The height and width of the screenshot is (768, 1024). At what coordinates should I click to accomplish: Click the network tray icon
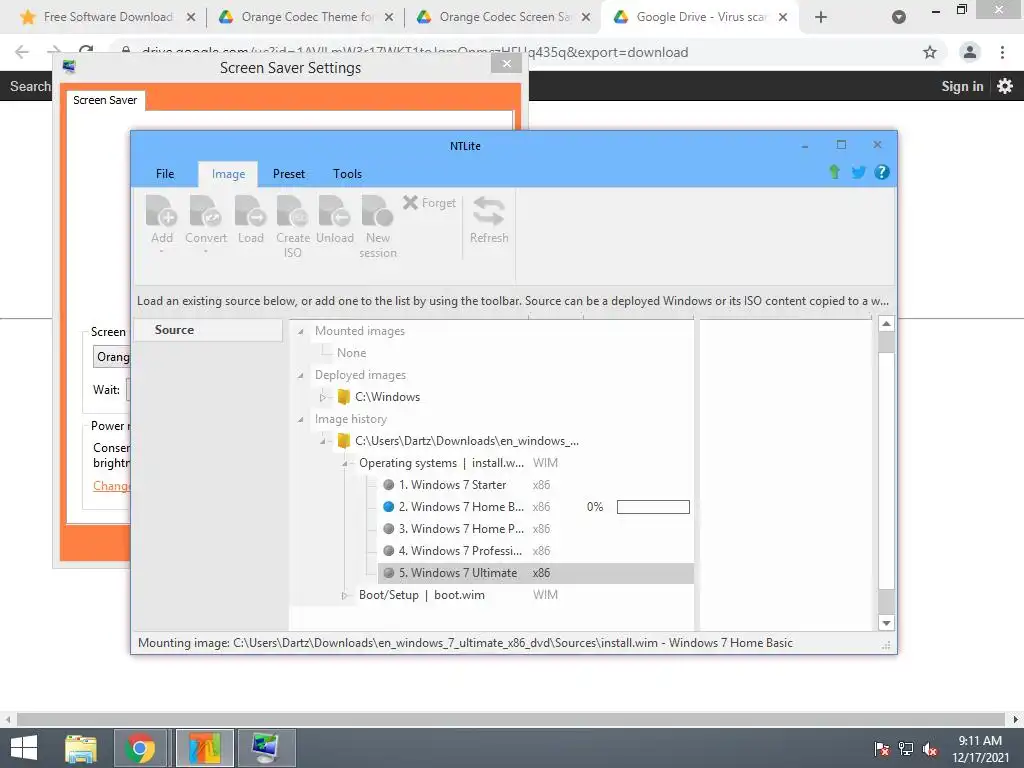(x=906, y=749)
